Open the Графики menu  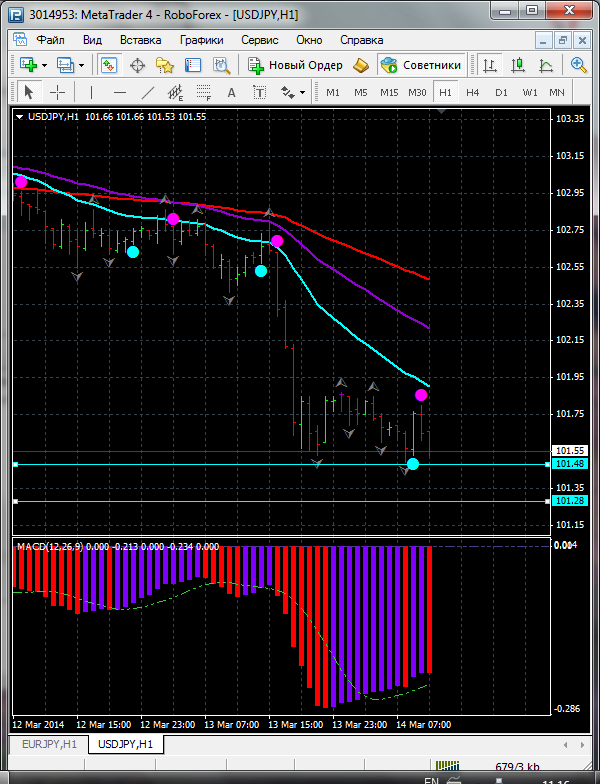coord(202,40)
